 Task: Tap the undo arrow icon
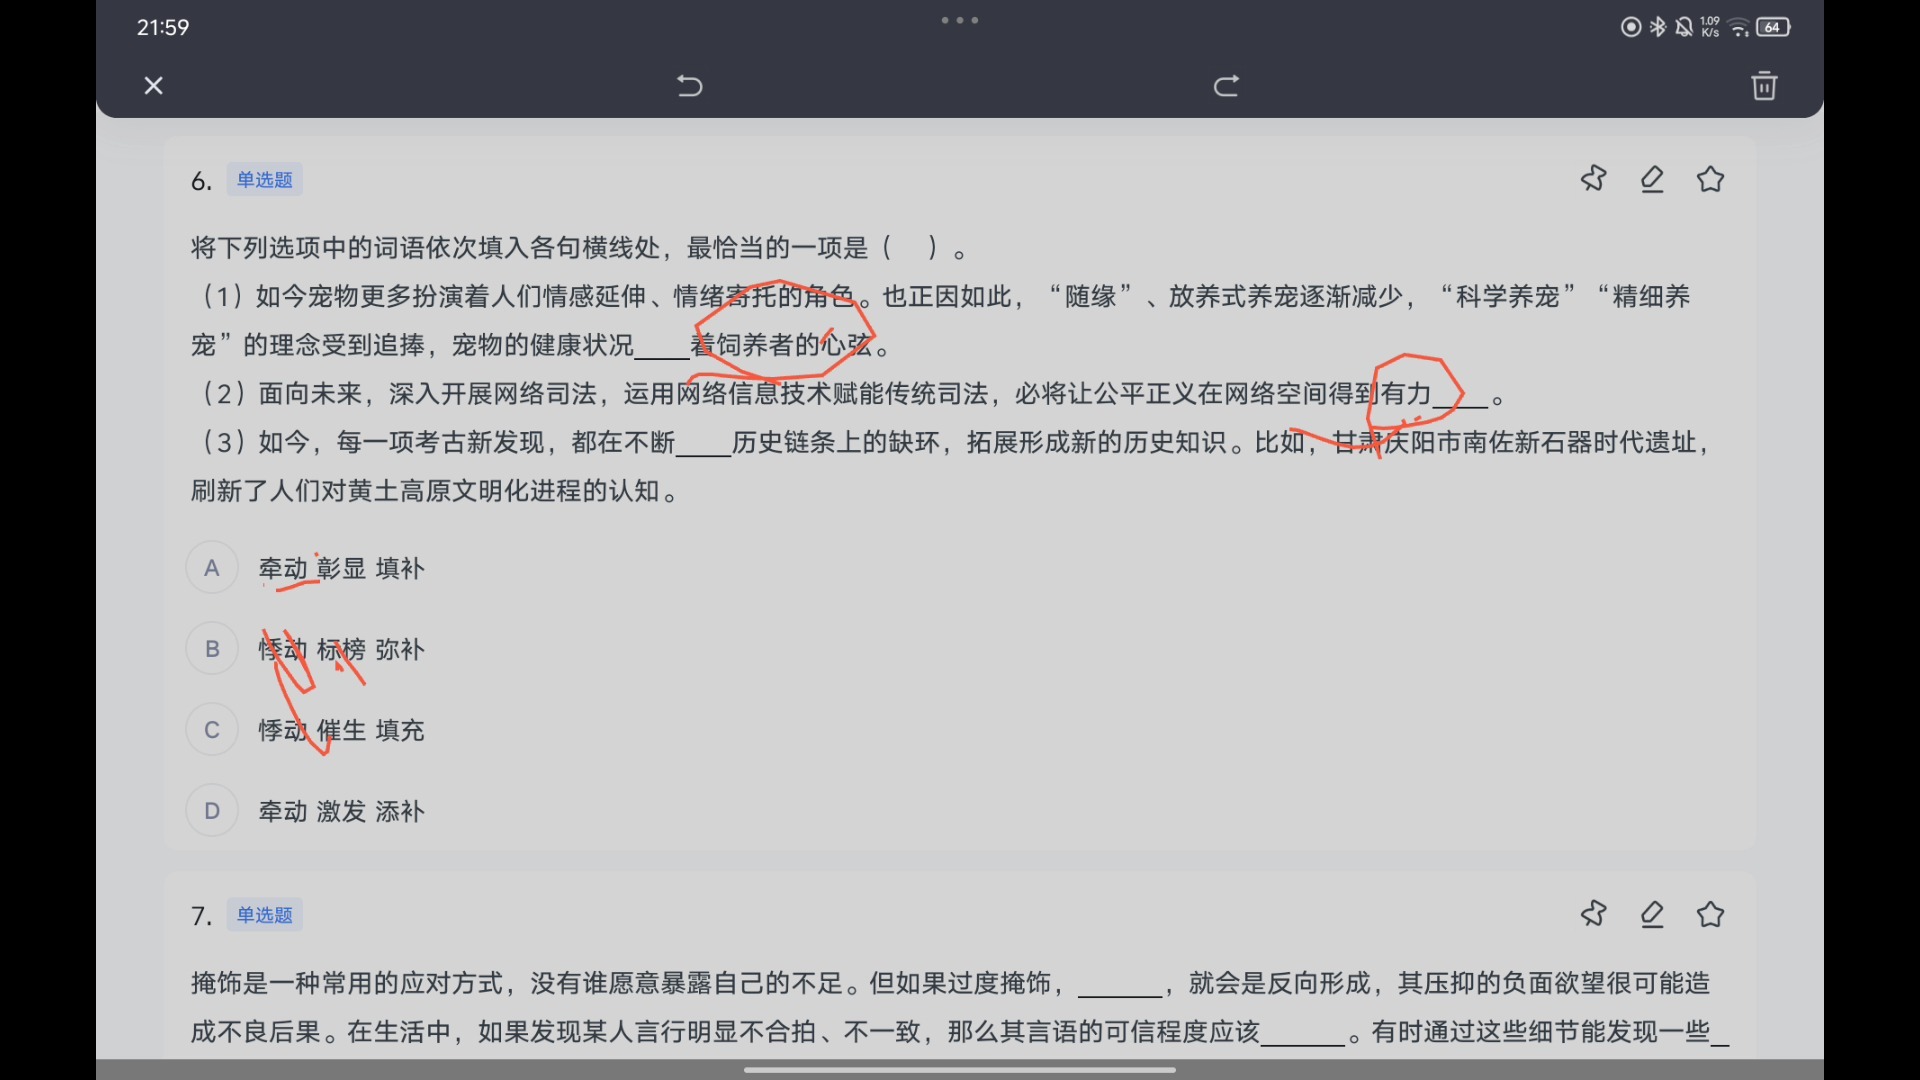point(690,86)
